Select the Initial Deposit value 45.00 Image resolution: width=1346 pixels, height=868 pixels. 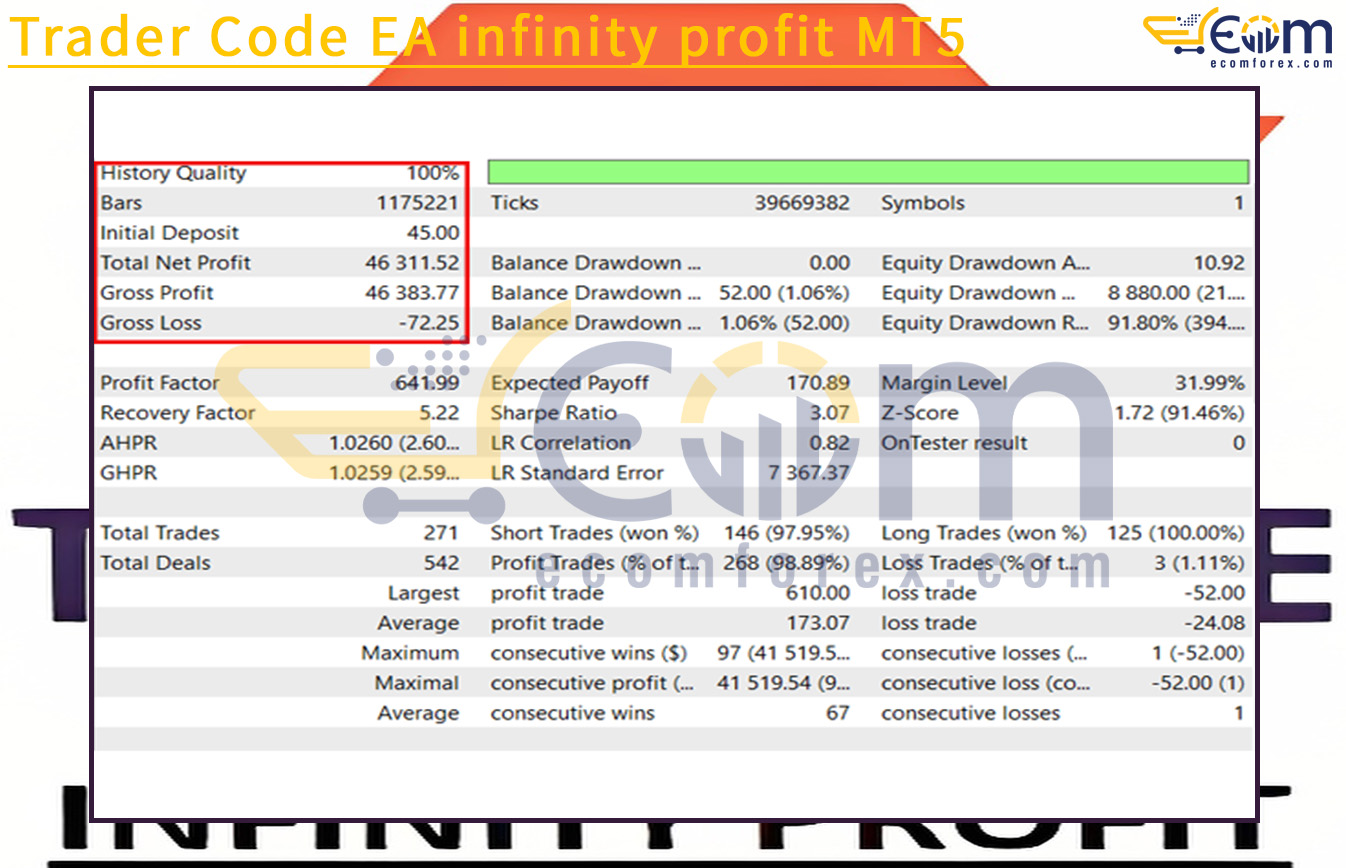pyautogui.click(x=433, y=233)
